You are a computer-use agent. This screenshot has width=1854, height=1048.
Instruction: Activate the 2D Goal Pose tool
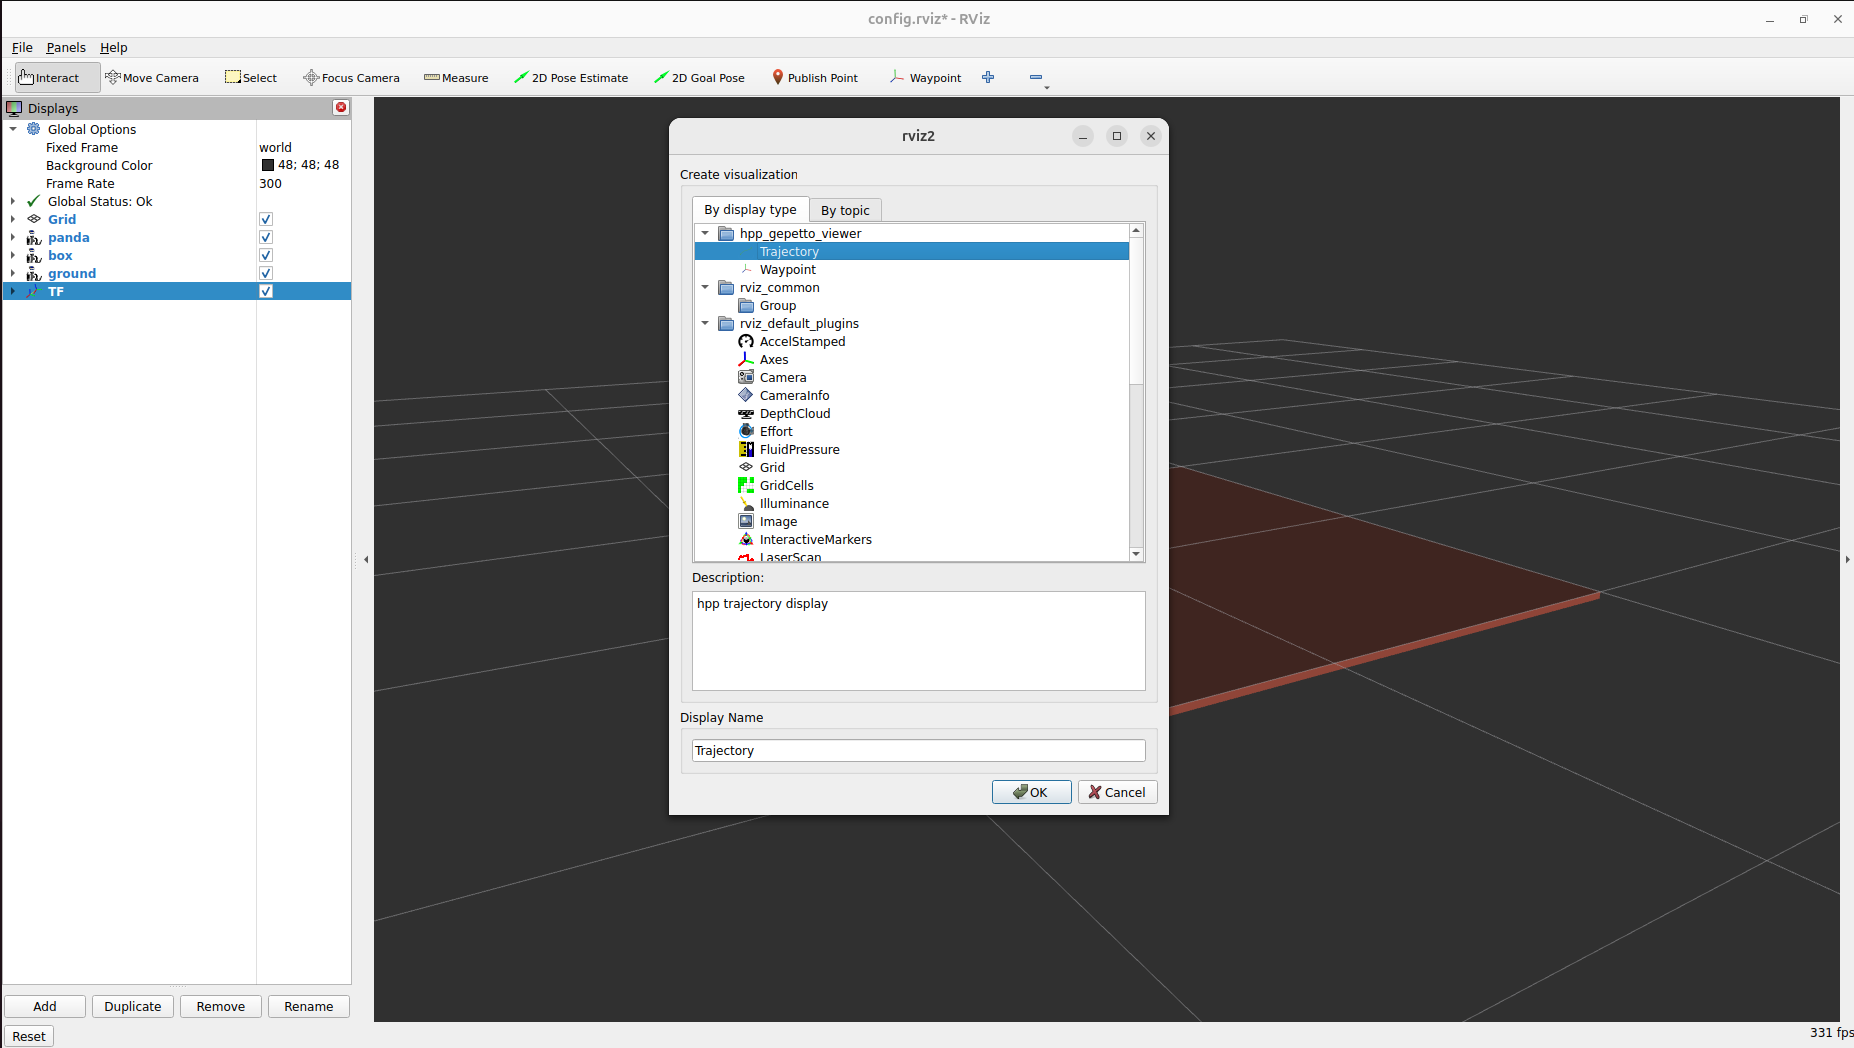pos(699,78)
